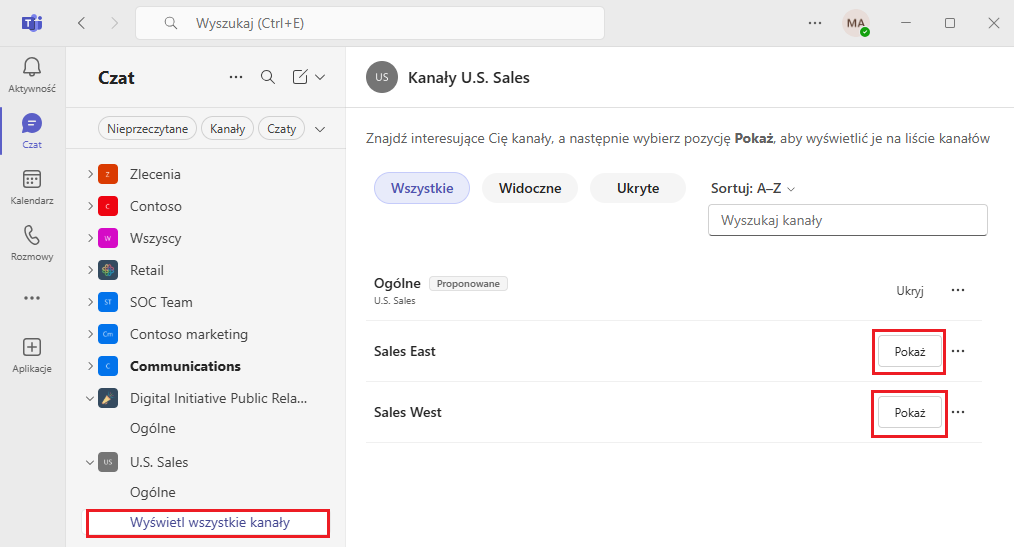Expand the SOC Team
This screenshot has width=1014, height=547.
tap(90, 302)
